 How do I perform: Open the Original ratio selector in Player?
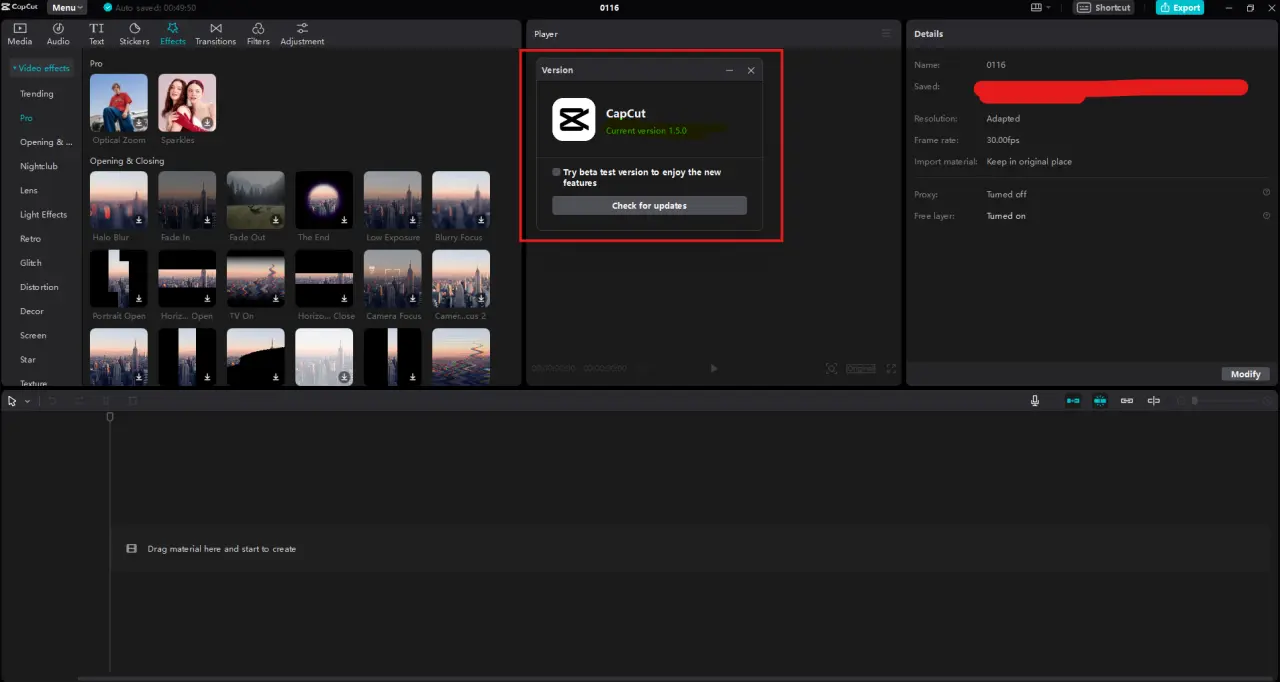861,368
